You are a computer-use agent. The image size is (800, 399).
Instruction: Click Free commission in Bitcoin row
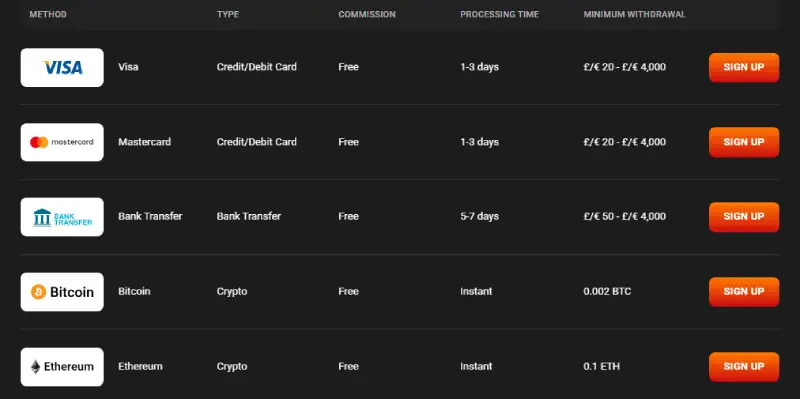(348, 291)
